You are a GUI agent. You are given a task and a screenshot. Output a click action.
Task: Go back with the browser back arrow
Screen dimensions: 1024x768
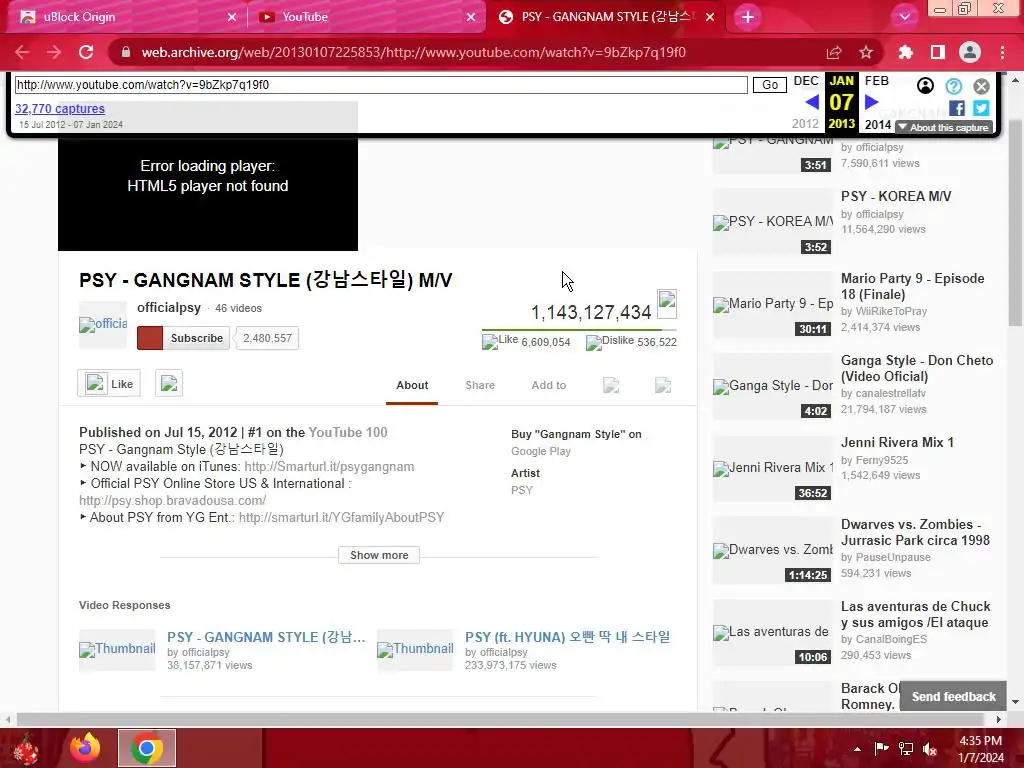point(22,52)
